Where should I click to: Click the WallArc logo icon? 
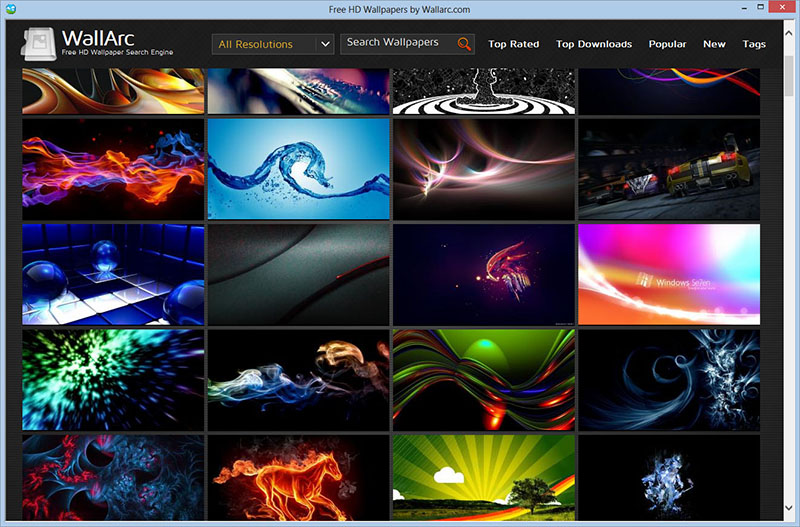point(38,44)
